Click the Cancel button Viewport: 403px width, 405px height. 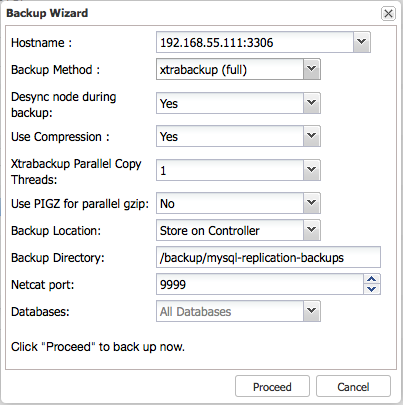click(353, 386)
